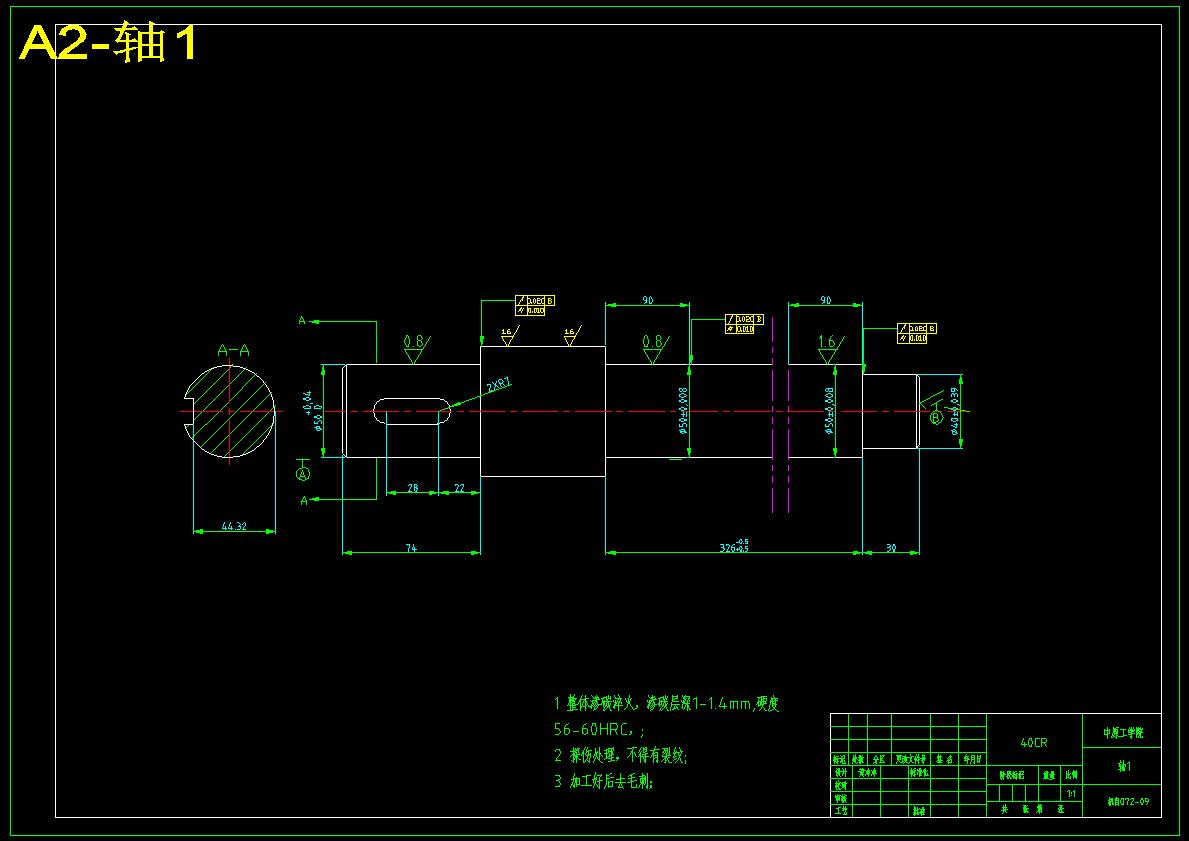Image resolution: width=1189 pixels, height=841 pixels.
Task: Click the 0.8 roughness symbol under the 90 dimension
Action: (x=655, y=348)
